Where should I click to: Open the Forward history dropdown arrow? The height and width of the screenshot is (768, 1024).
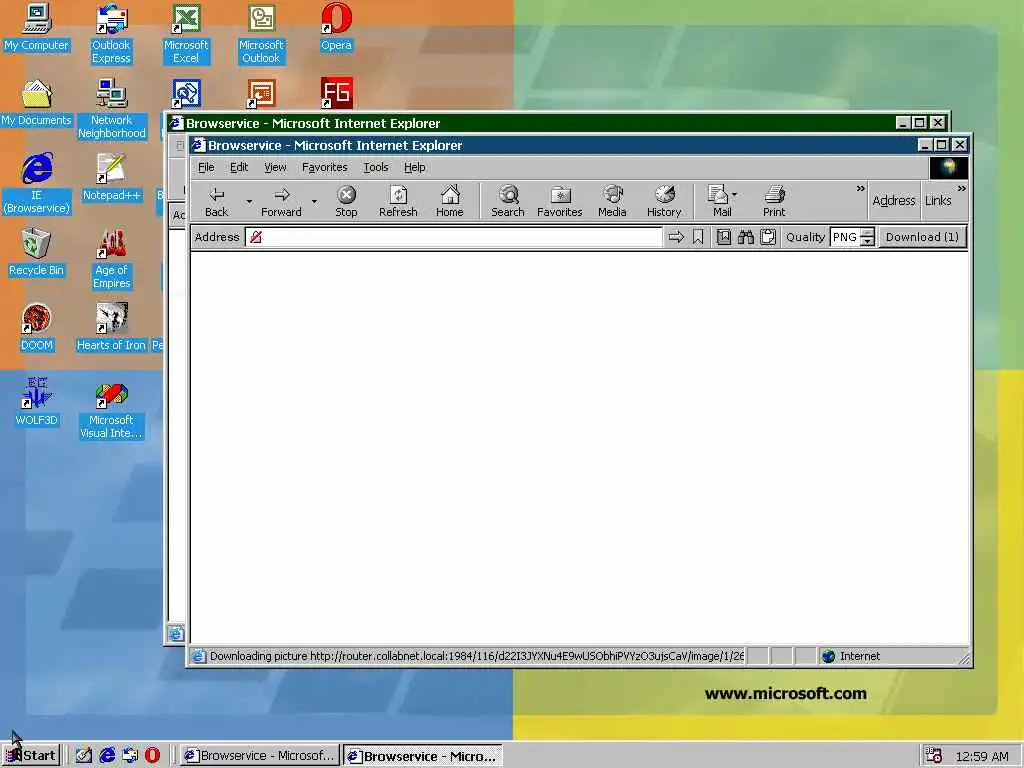(314, 201)
